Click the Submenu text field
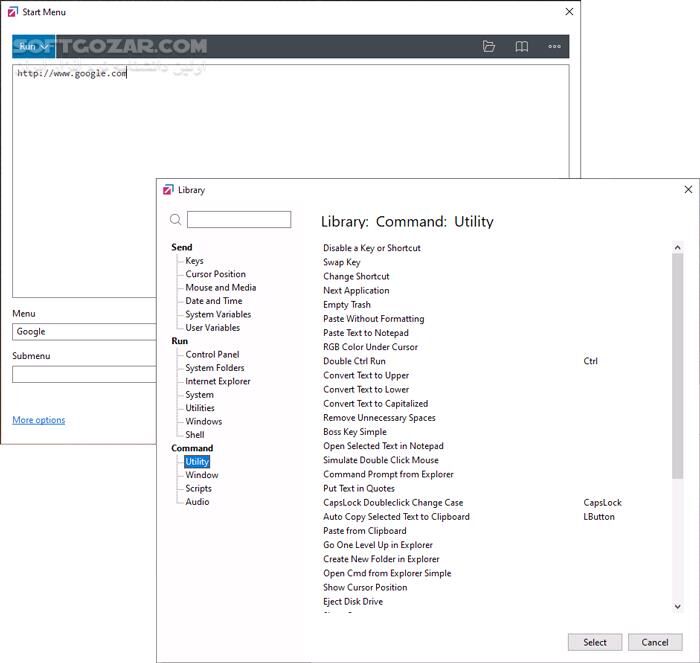The height and width of the screenshot is (663, 700). [x=85, y=375]
